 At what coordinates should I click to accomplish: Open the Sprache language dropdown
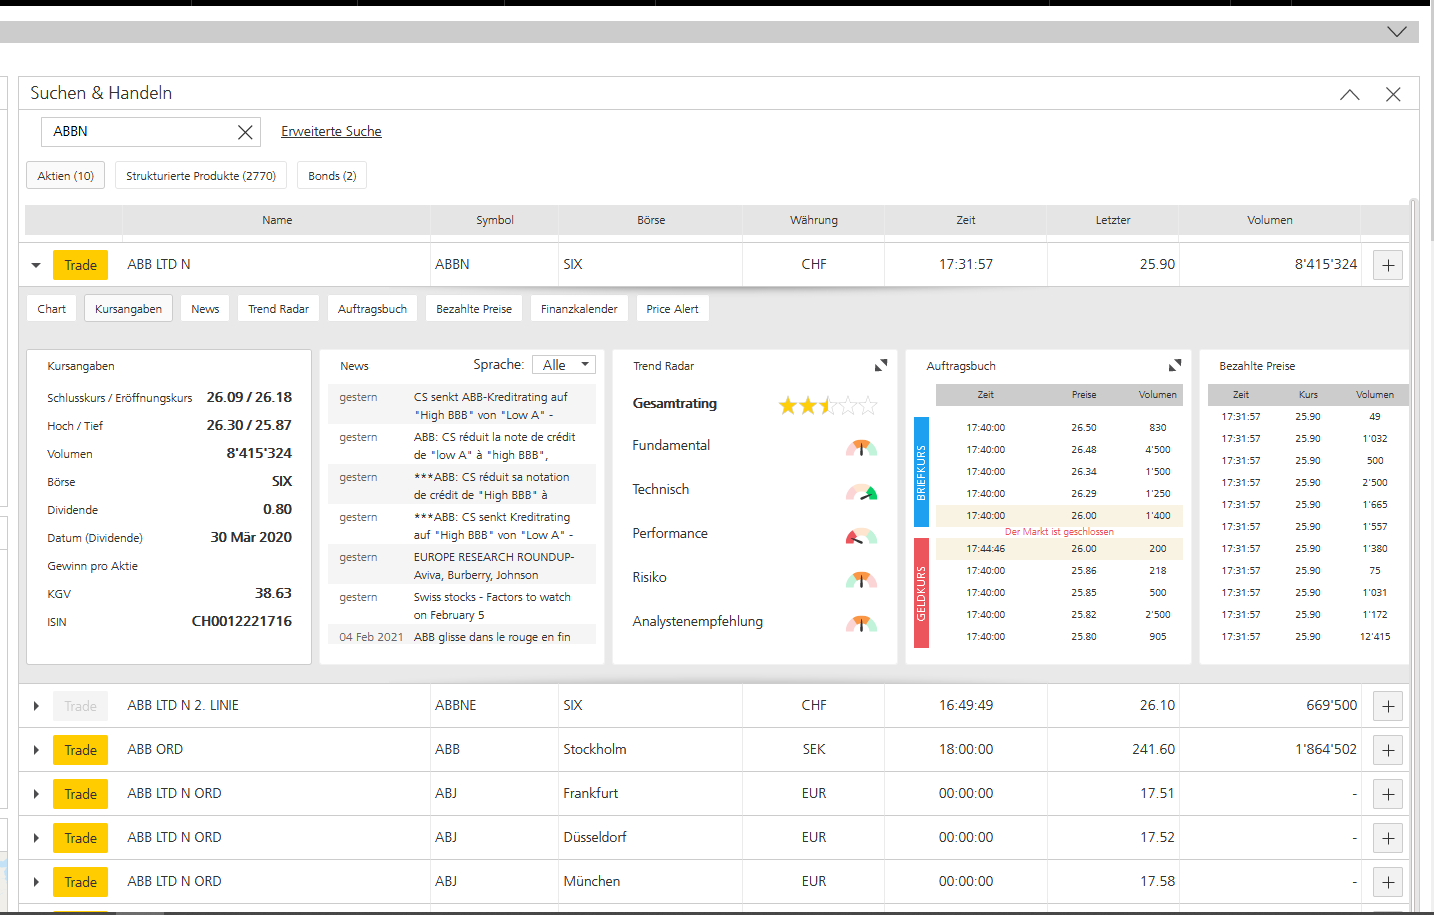[x=564, y=365]
